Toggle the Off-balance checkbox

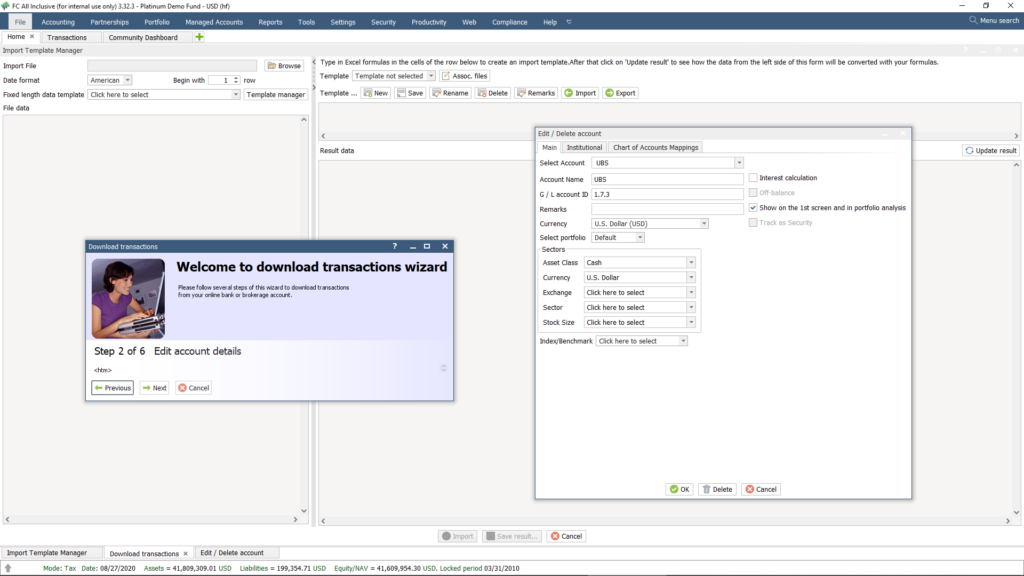coord(753,192)
